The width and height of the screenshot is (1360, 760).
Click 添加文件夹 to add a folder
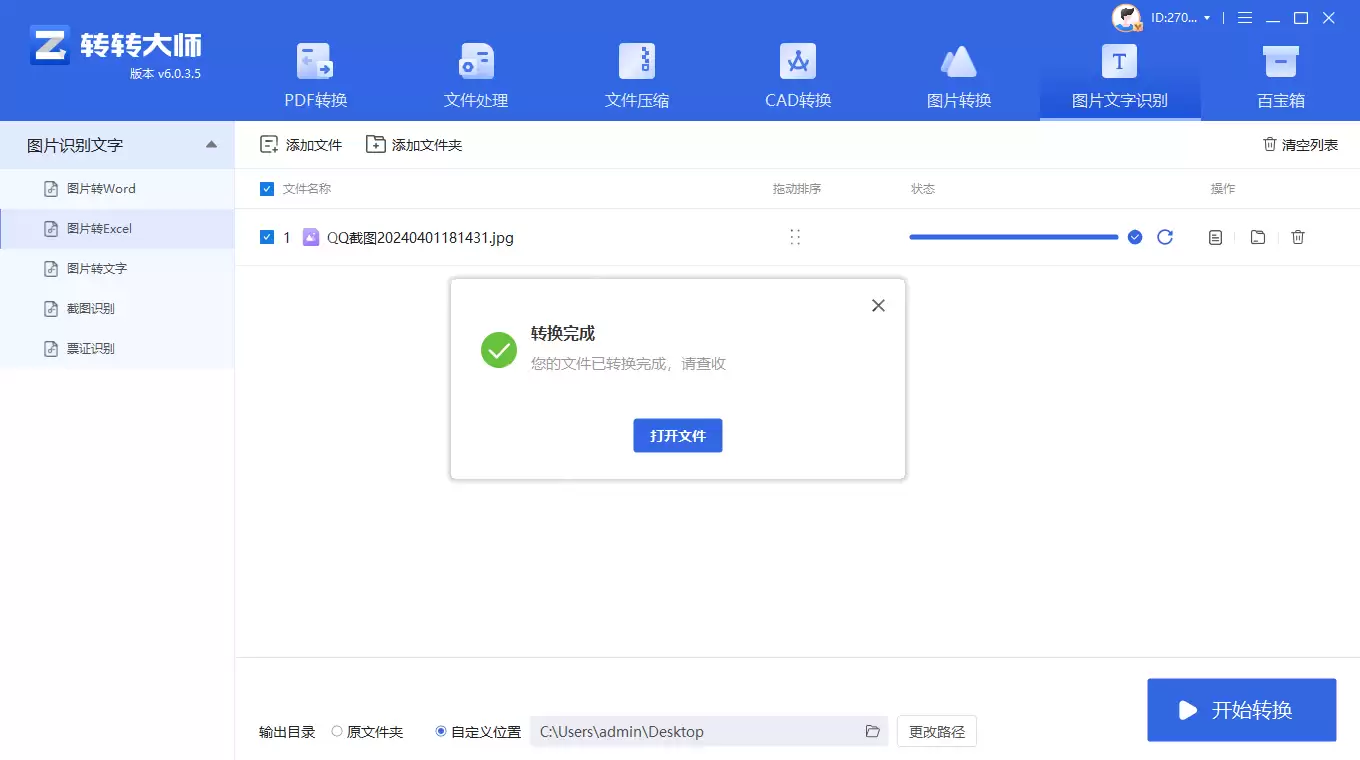414,144
